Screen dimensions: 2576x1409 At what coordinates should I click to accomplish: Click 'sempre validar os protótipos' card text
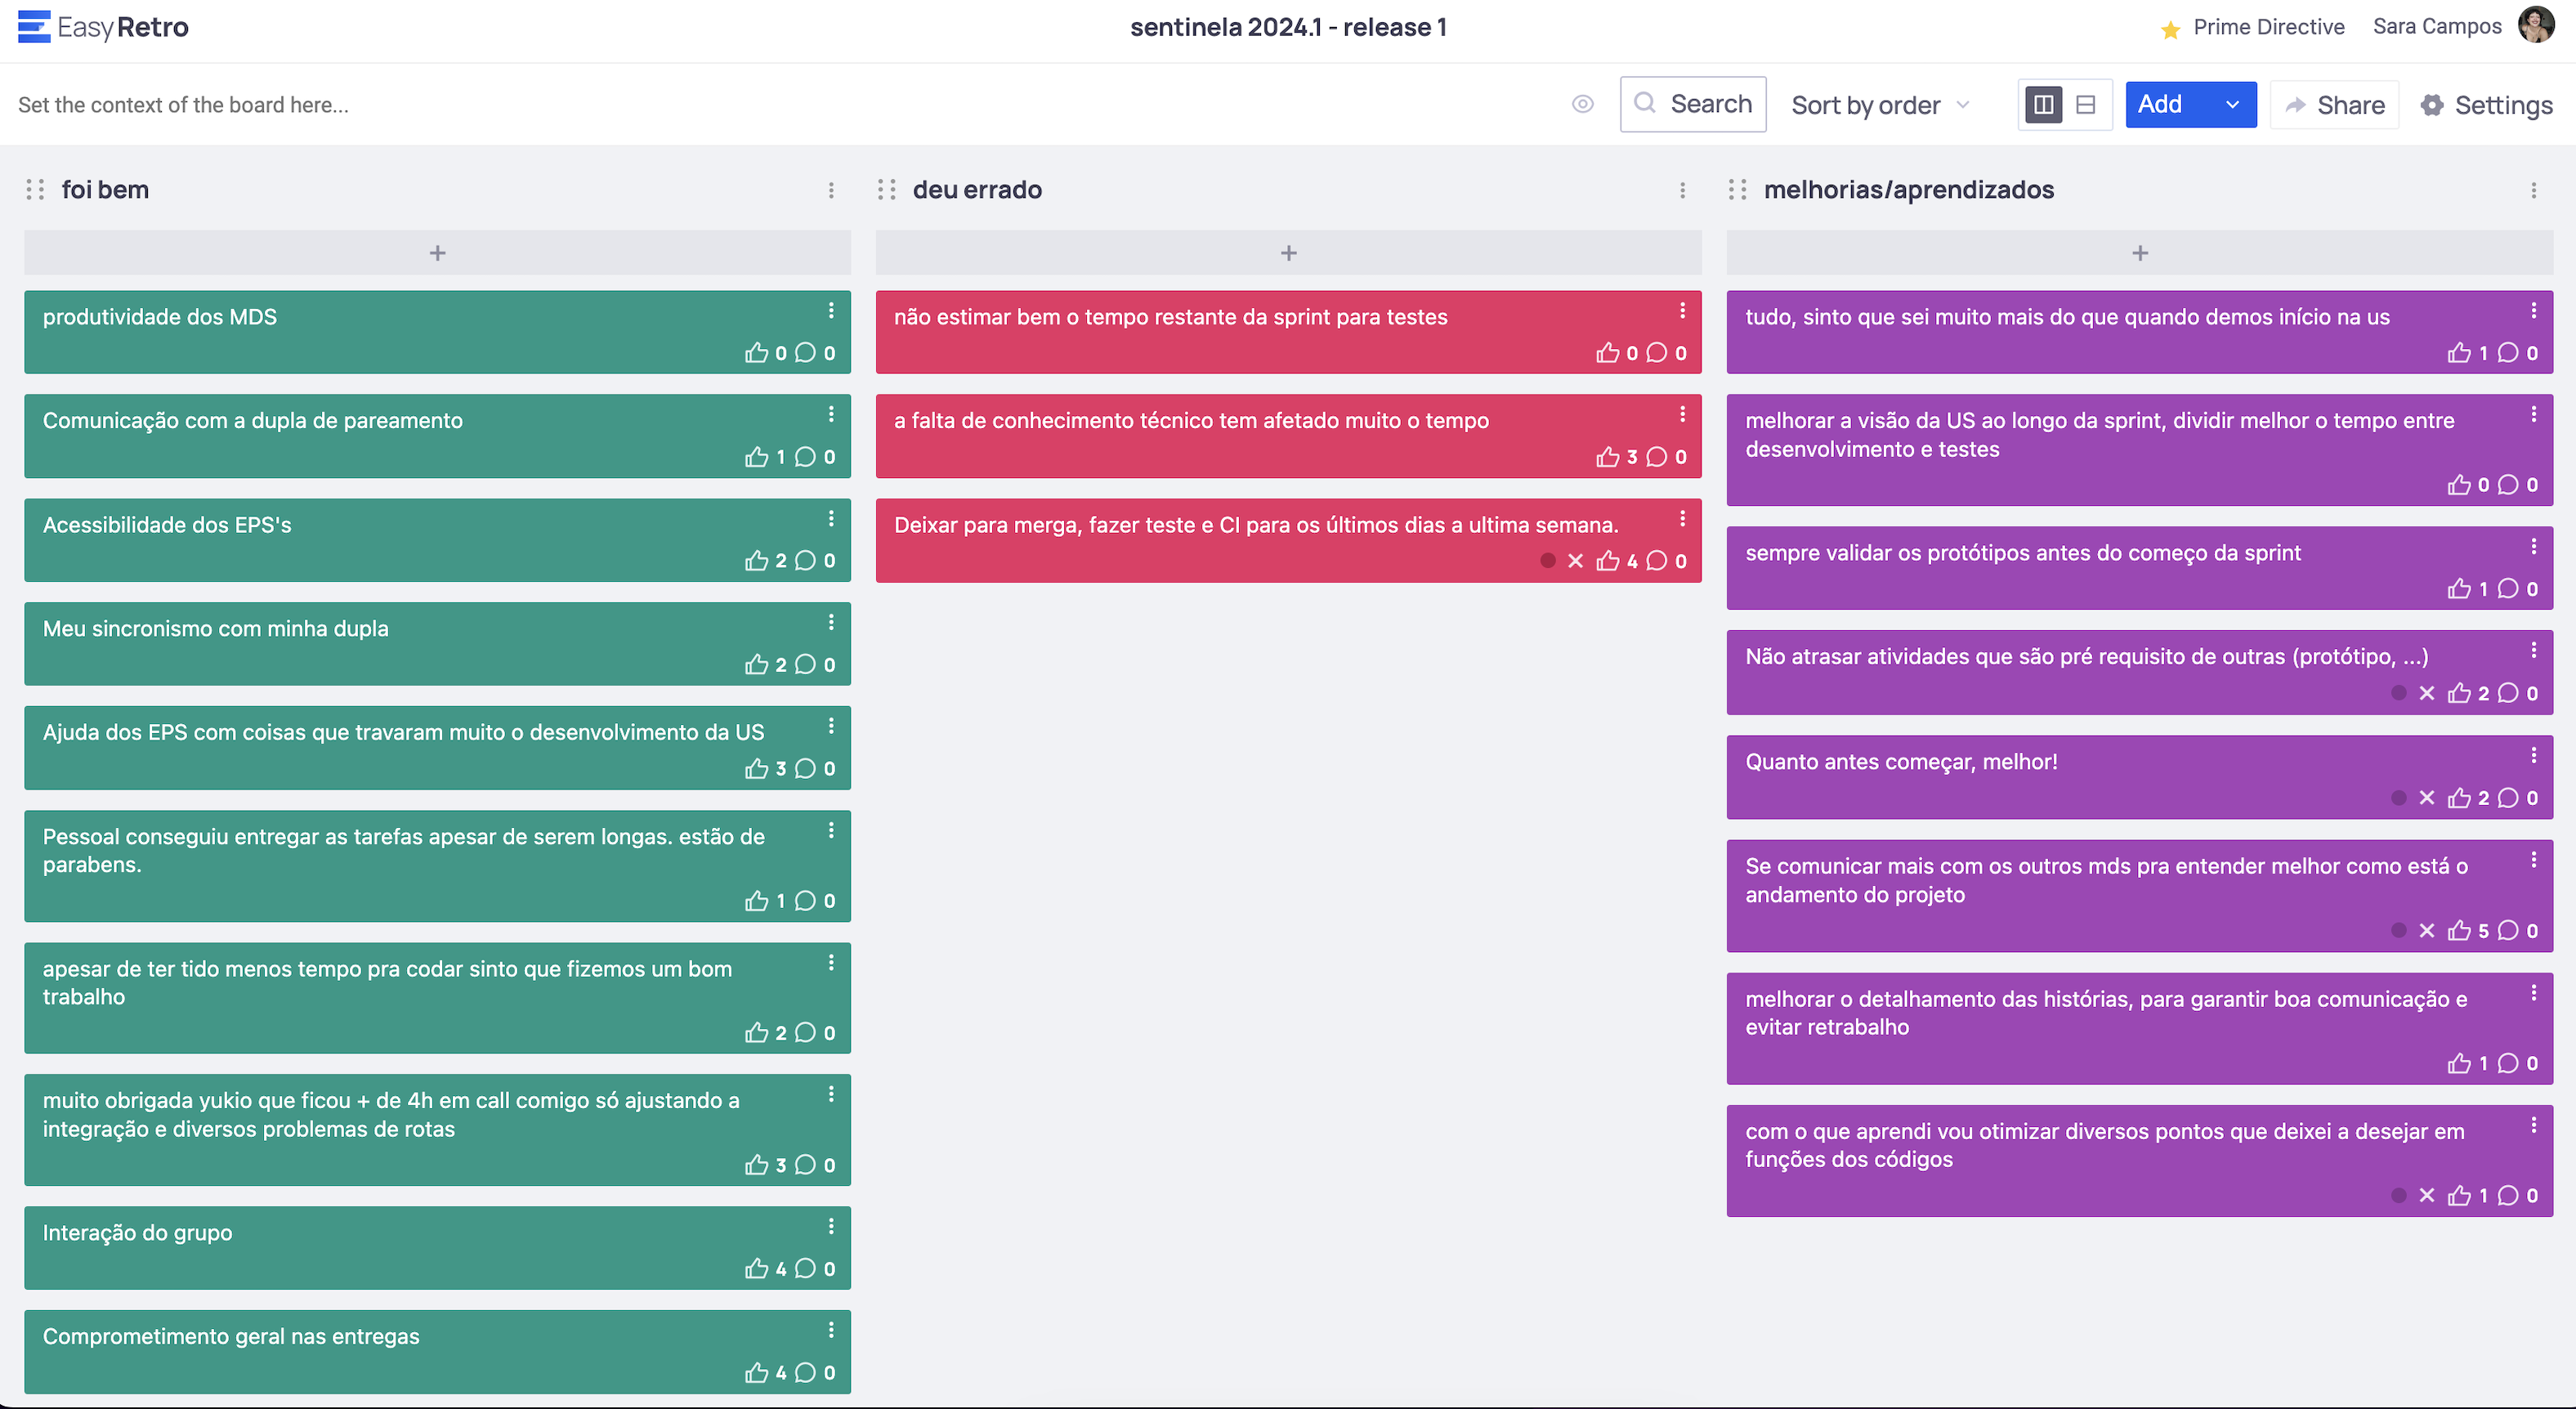pyautogui.click(x=2022, y=553)
